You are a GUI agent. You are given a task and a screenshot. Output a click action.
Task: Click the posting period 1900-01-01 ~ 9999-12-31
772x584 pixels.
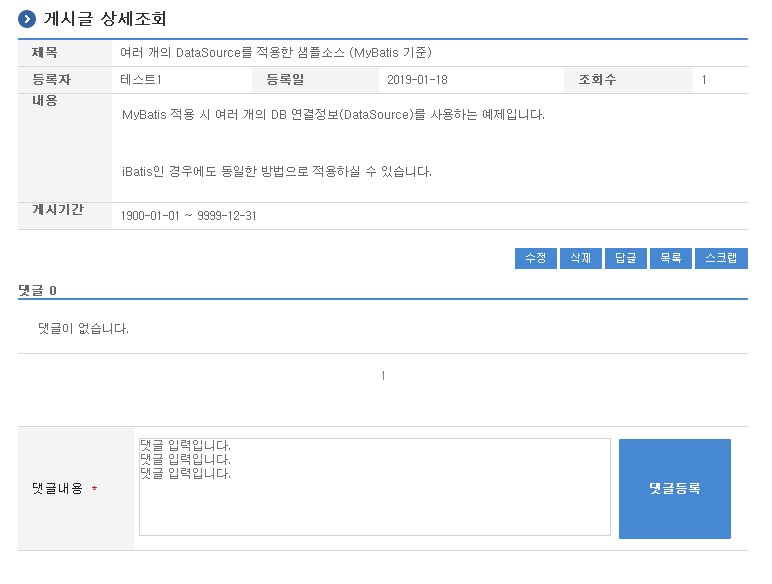(188, 216)
